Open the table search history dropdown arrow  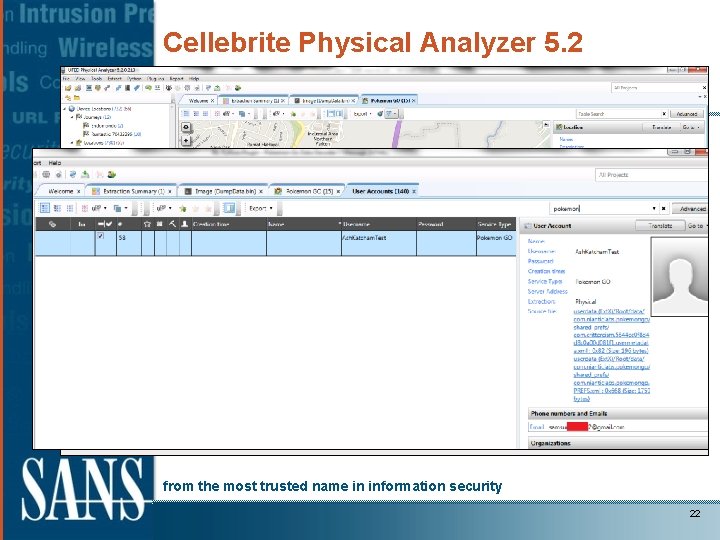coord(654,208)
